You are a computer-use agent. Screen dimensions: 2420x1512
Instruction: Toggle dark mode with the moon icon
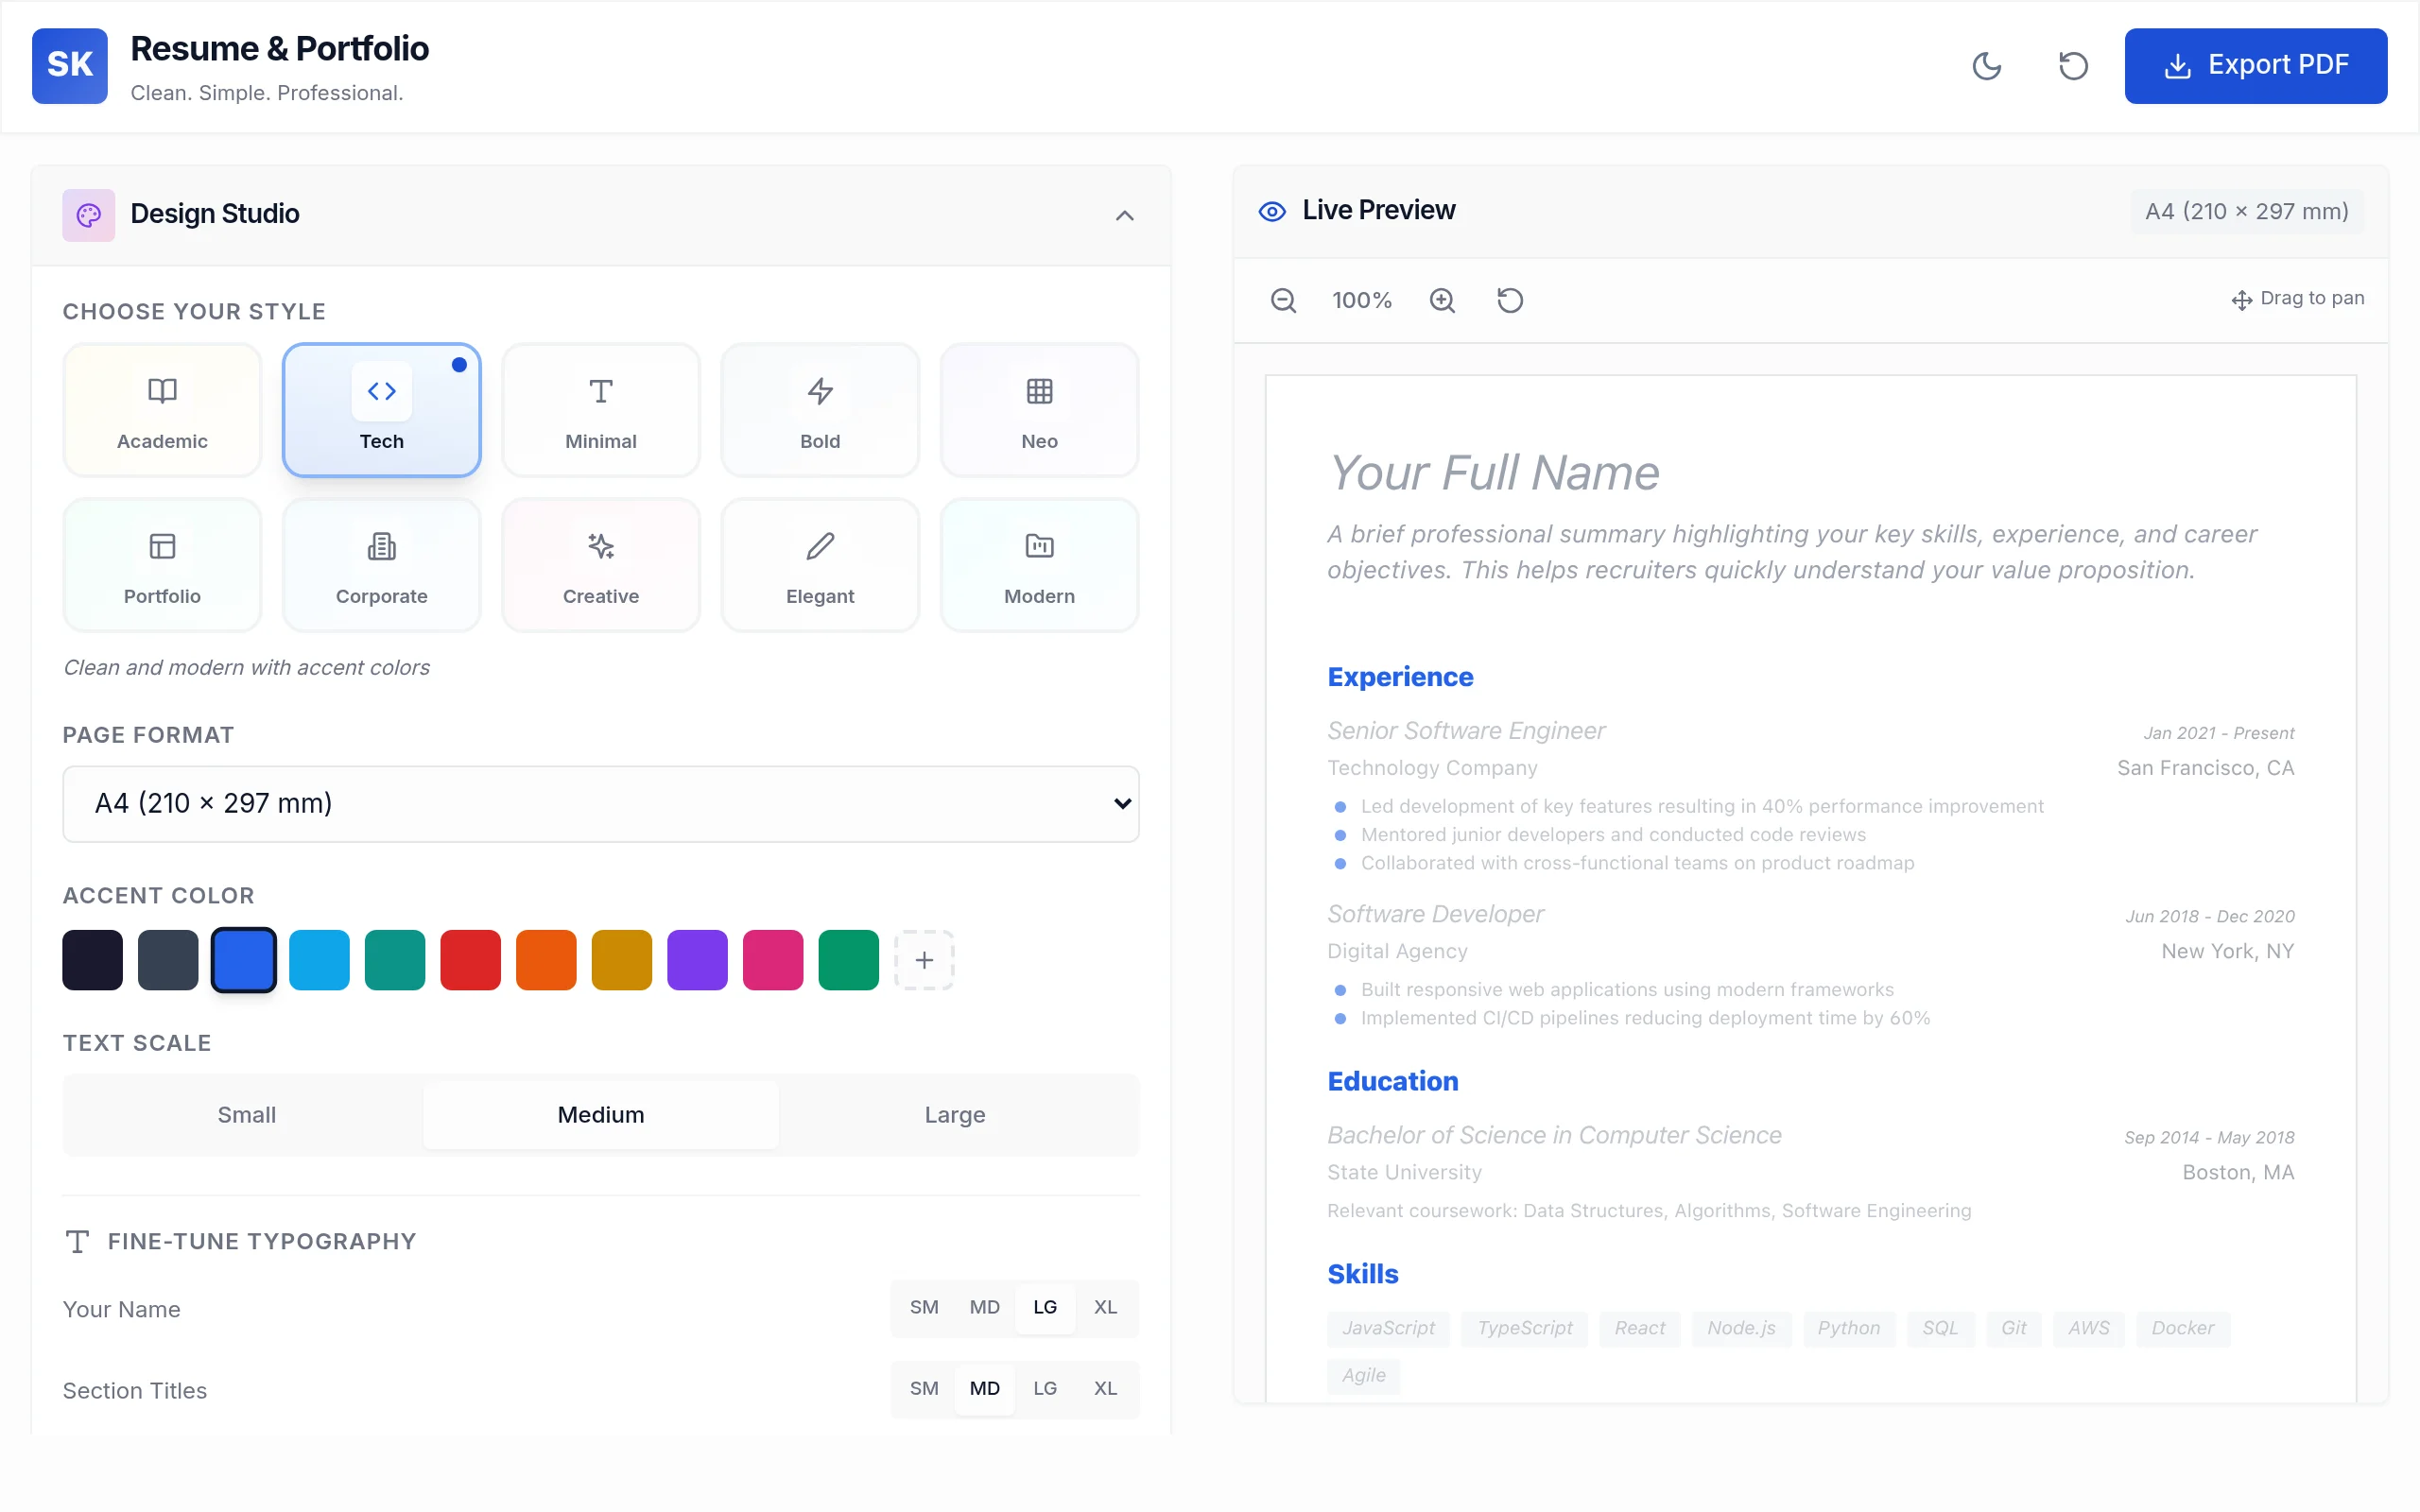[x=1987, y=66]
